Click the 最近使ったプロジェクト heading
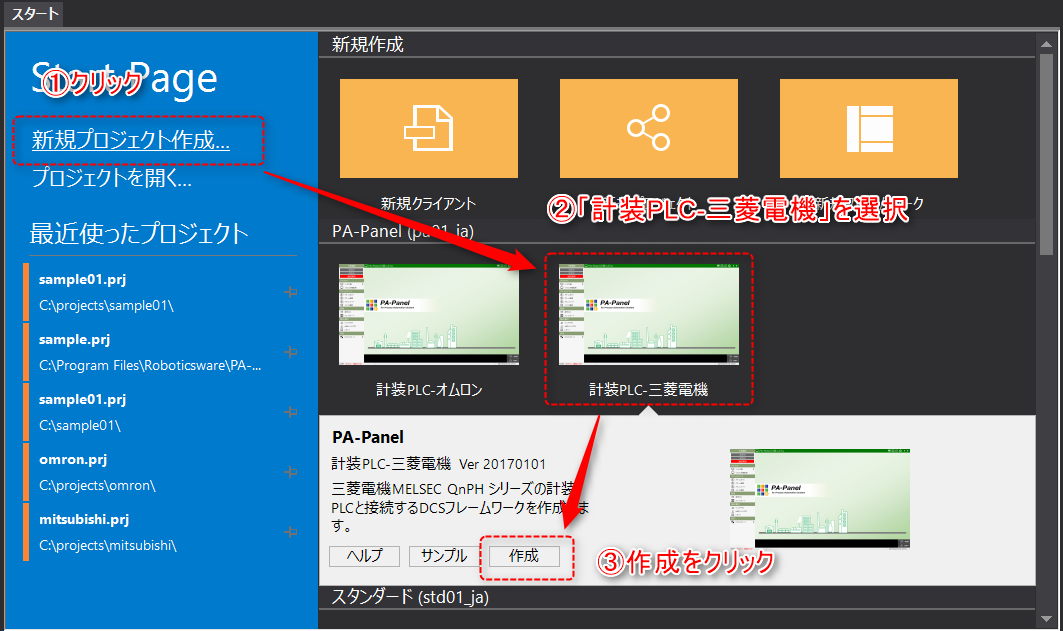This screenshot has width=1063, height=631. (139, 234)
